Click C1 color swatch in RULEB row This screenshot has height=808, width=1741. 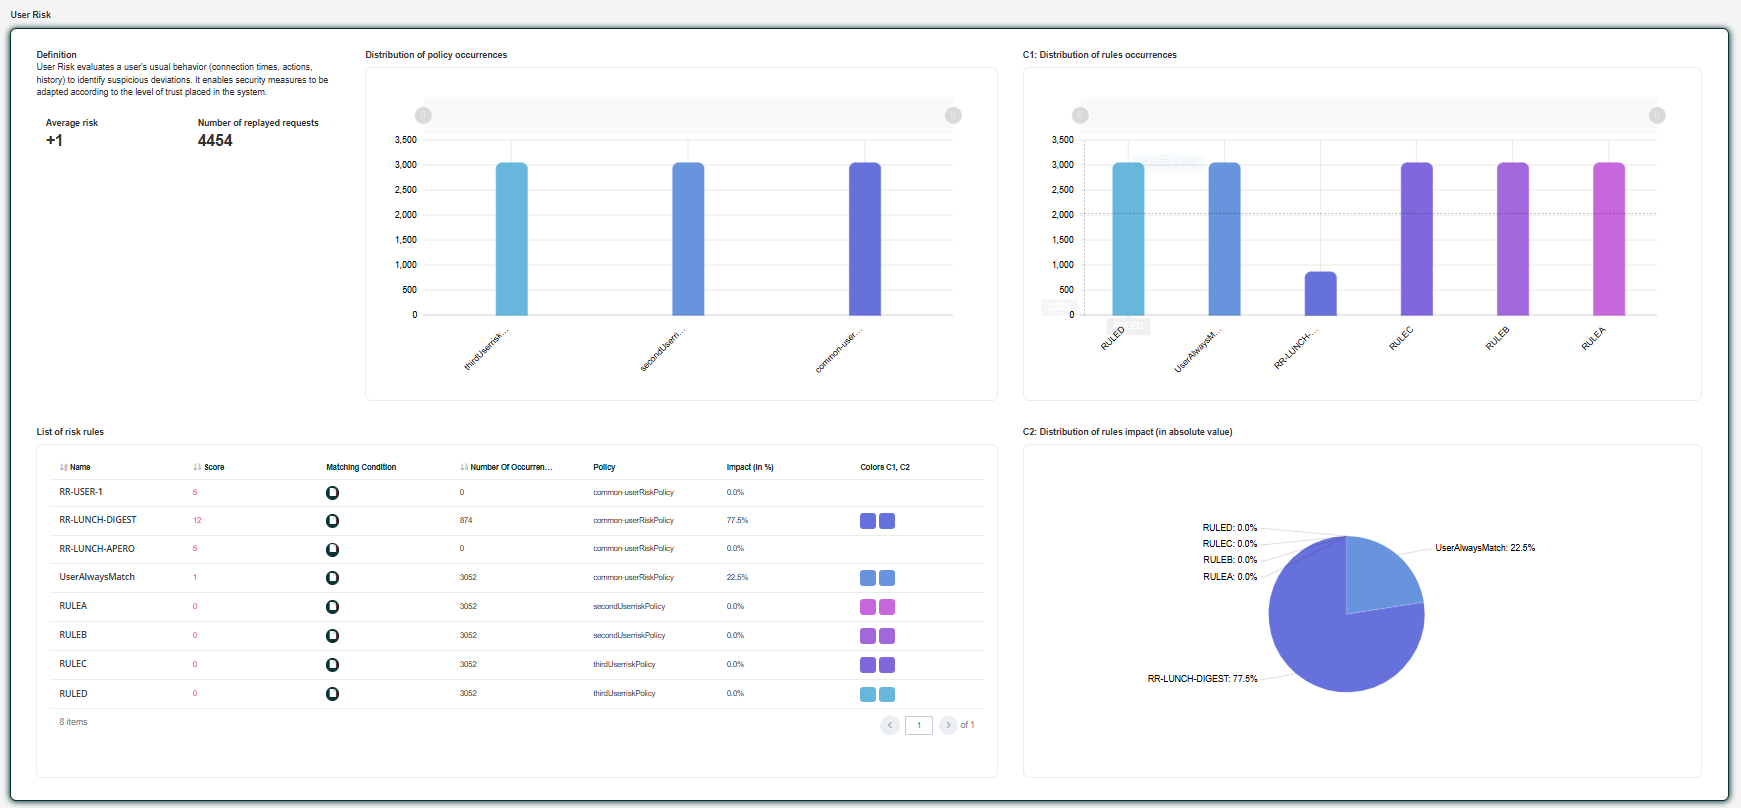tap(868, 636)
